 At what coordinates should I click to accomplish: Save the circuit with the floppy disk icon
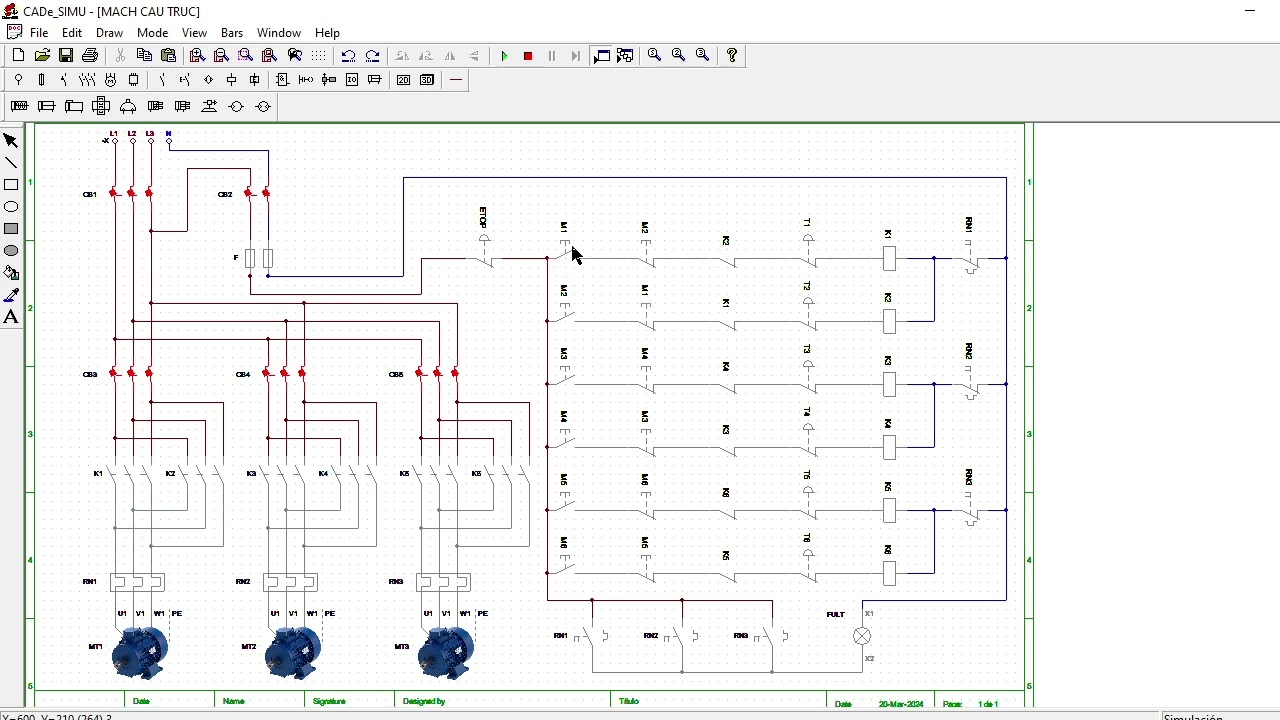tap(66, 56)
